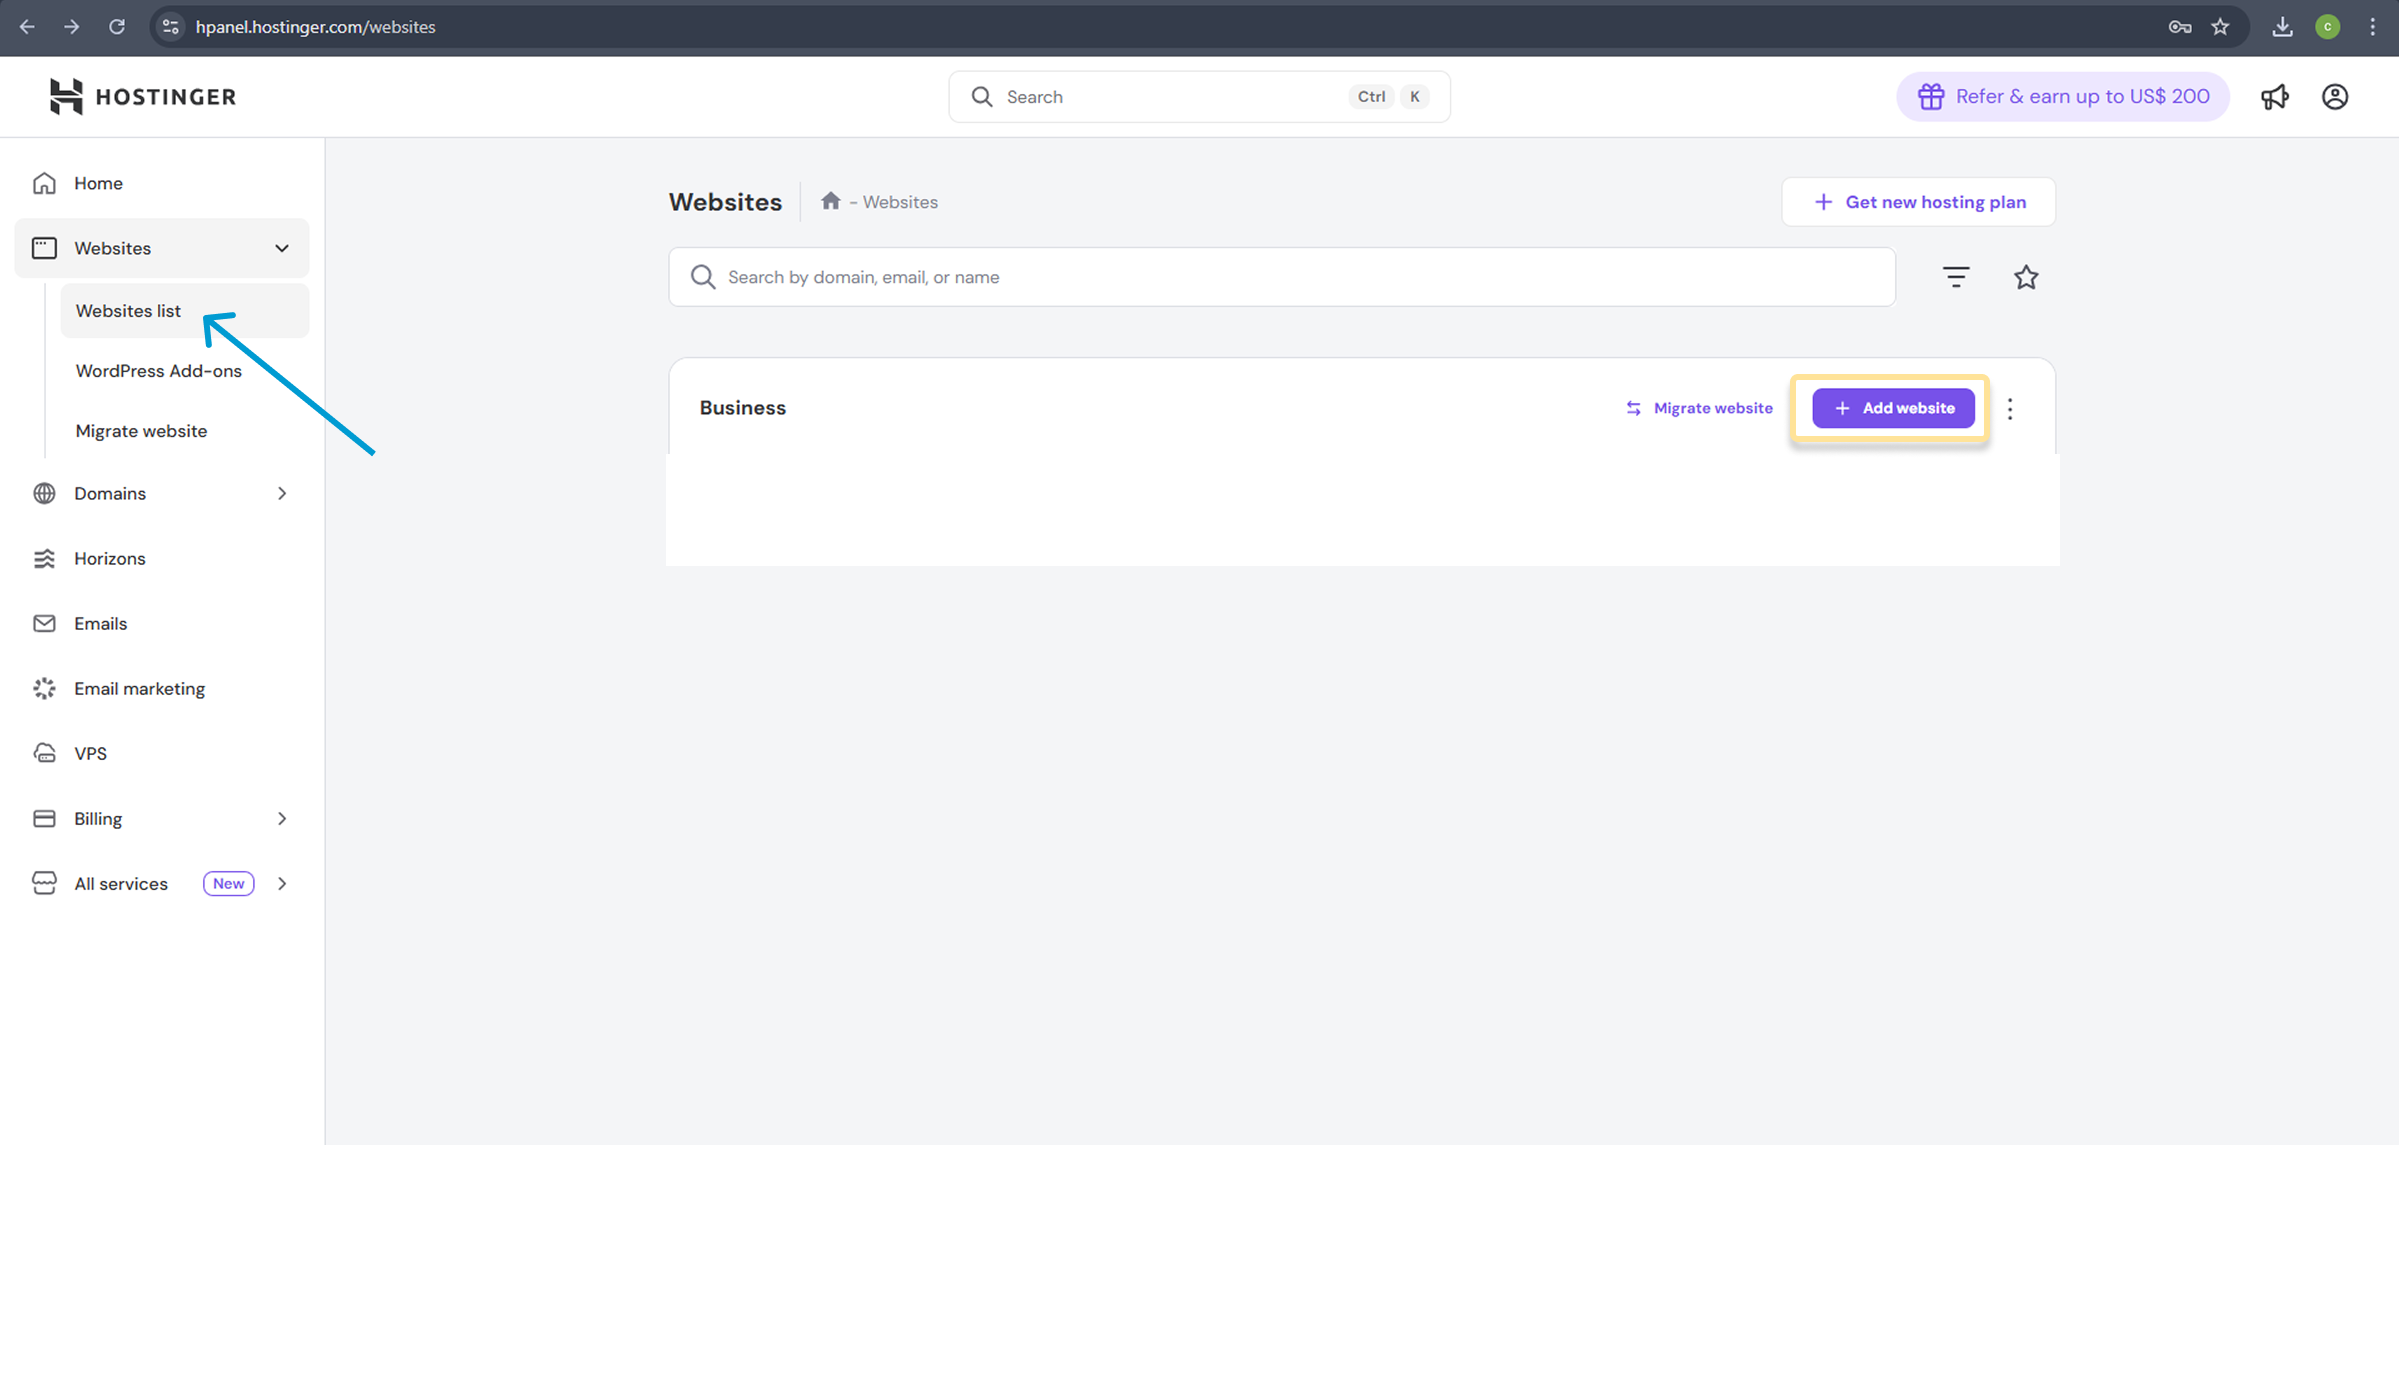Image resolution: width=2400 pixels, height=1400 pixels.
Task: Open the account profile icon
Action: tap(2335, 97)
